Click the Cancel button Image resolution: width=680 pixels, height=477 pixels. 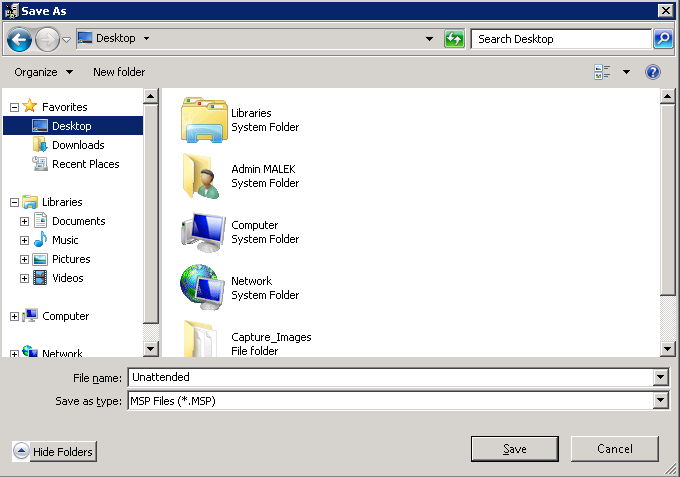[x=615, y=449]
